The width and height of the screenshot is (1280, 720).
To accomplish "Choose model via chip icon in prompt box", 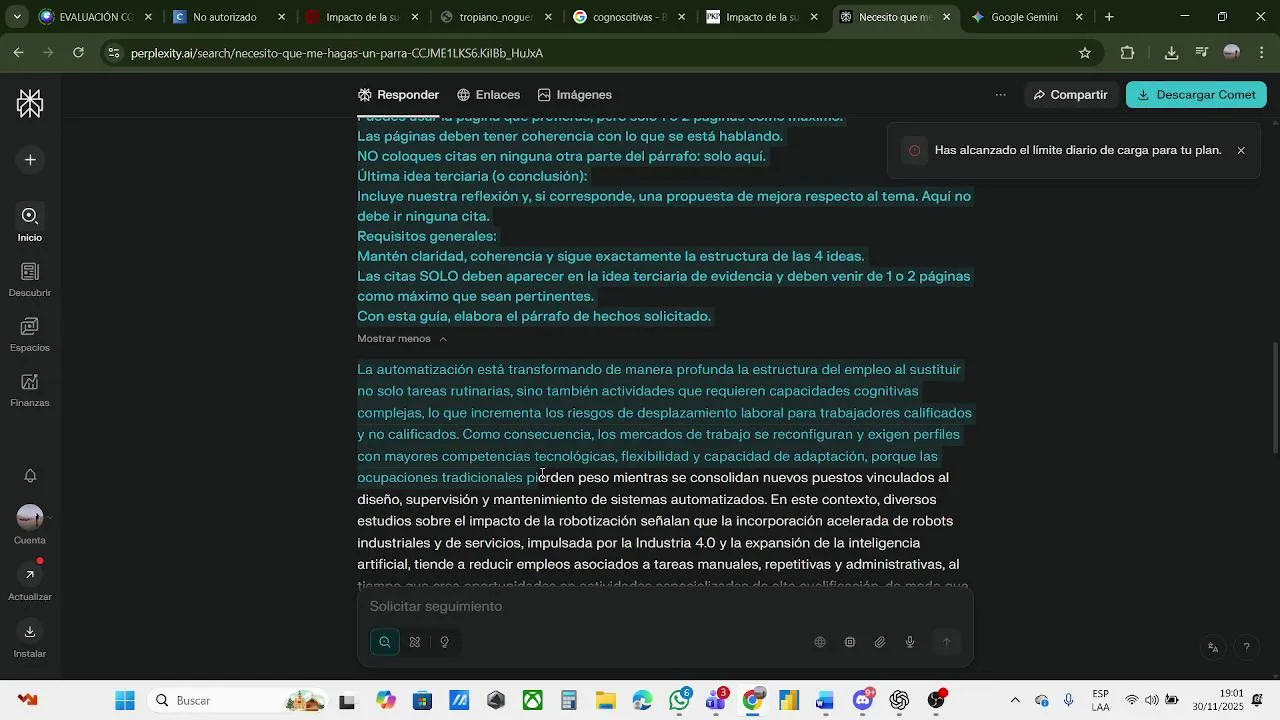I will pyautogui.click(x=850, y=642).
